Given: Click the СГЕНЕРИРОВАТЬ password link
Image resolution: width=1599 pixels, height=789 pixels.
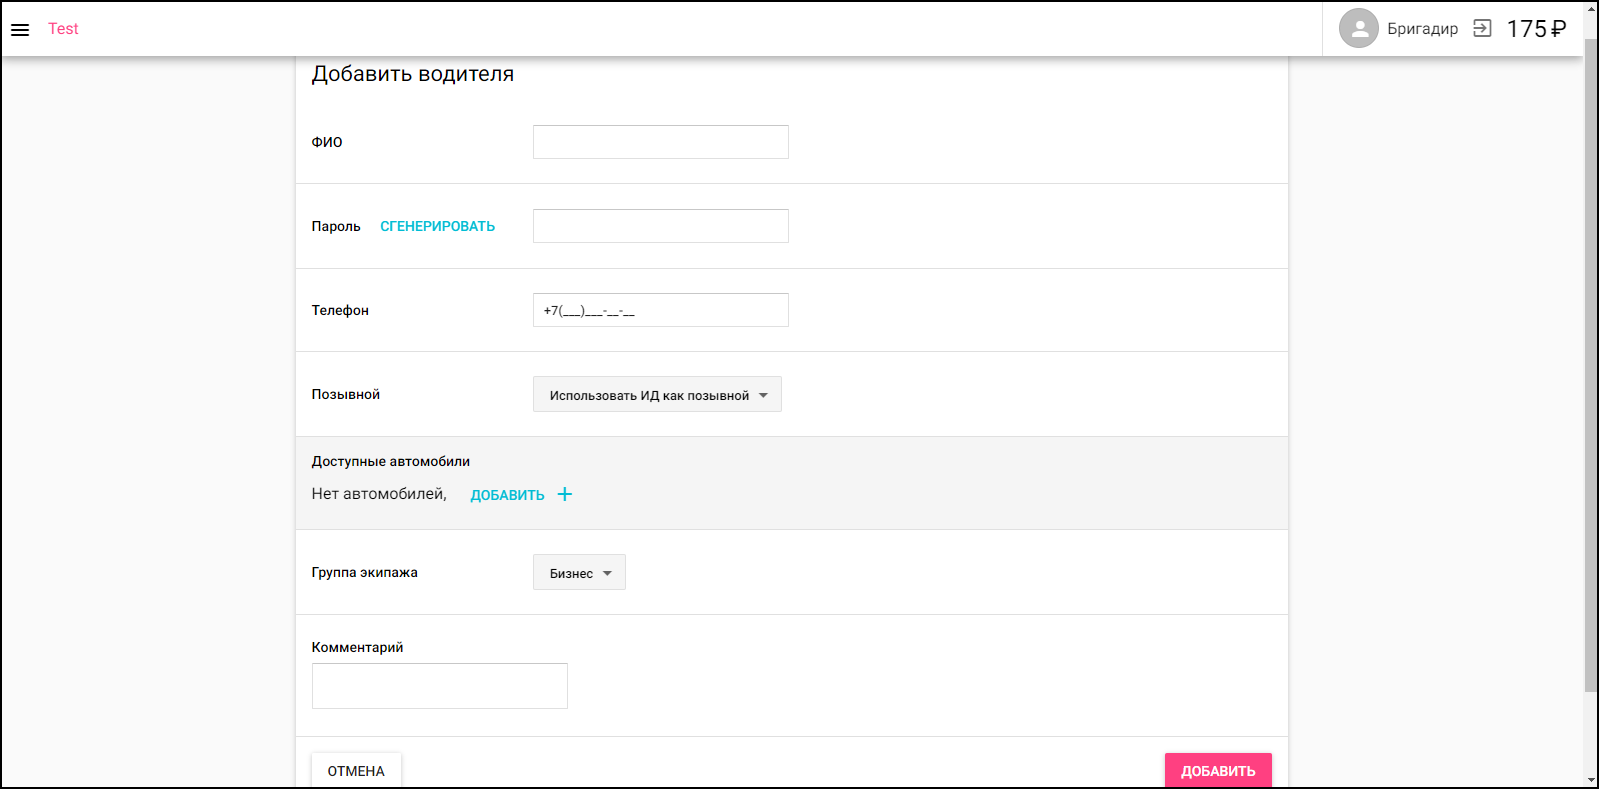Looking at the screenshot, I should [x=437, y=227].
